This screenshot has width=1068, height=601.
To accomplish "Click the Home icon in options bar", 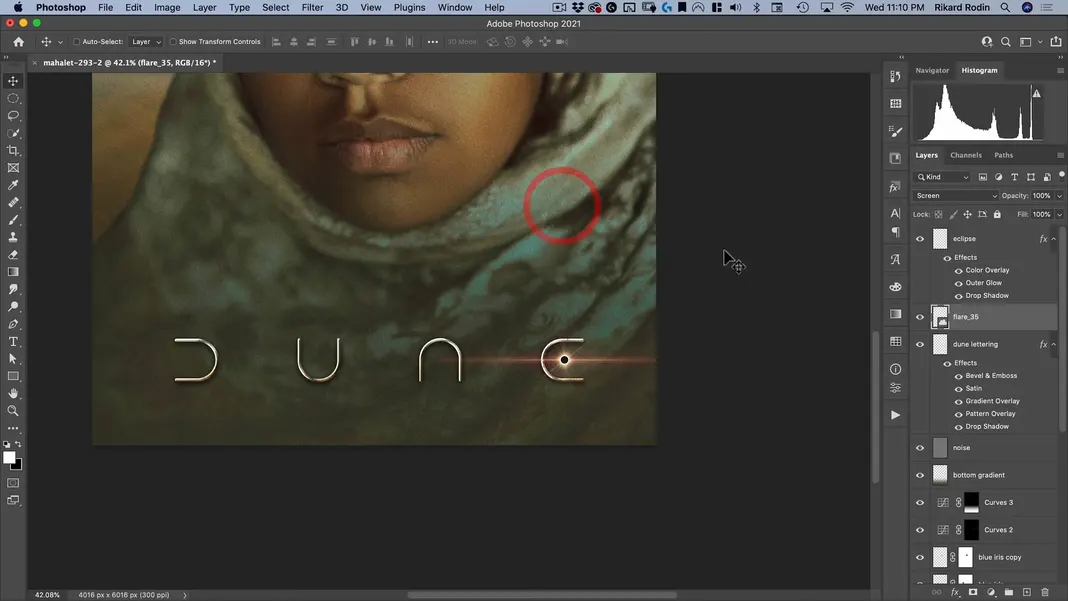I will click(x=18, y=42).
